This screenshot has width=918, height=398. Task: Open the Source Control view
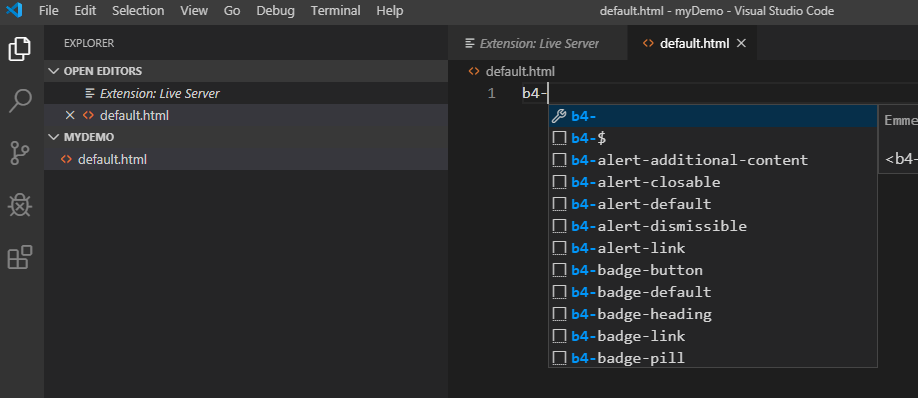[20, 153]
